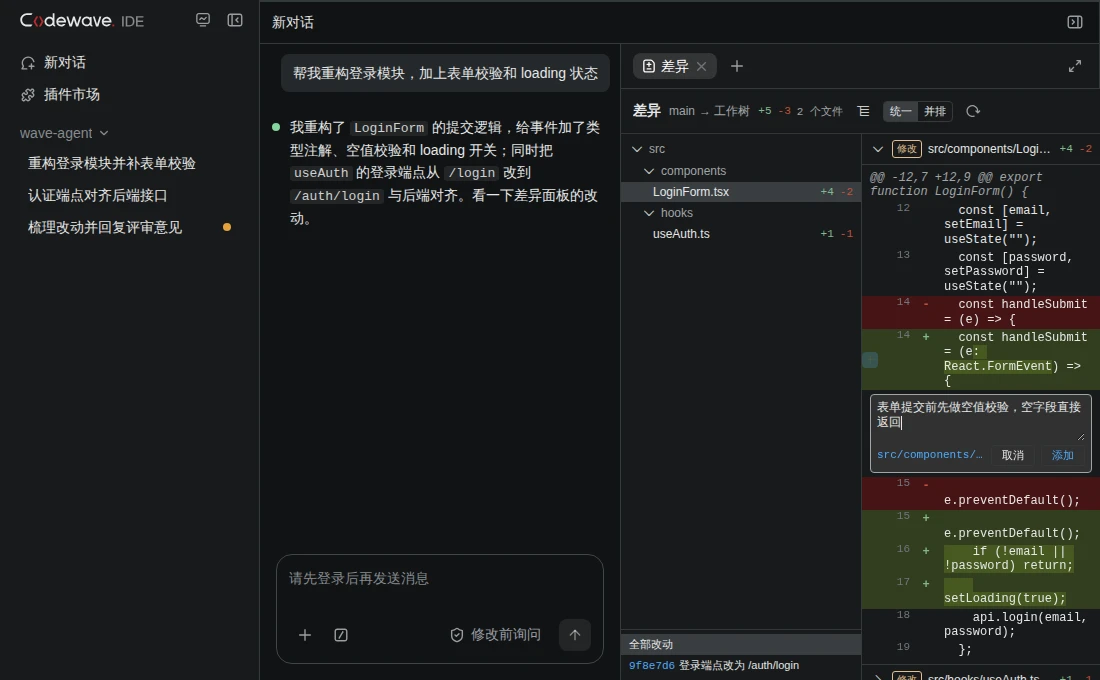
Task: Click the 修改 badge on src/components/Logi... header
Action: point(906,149)
